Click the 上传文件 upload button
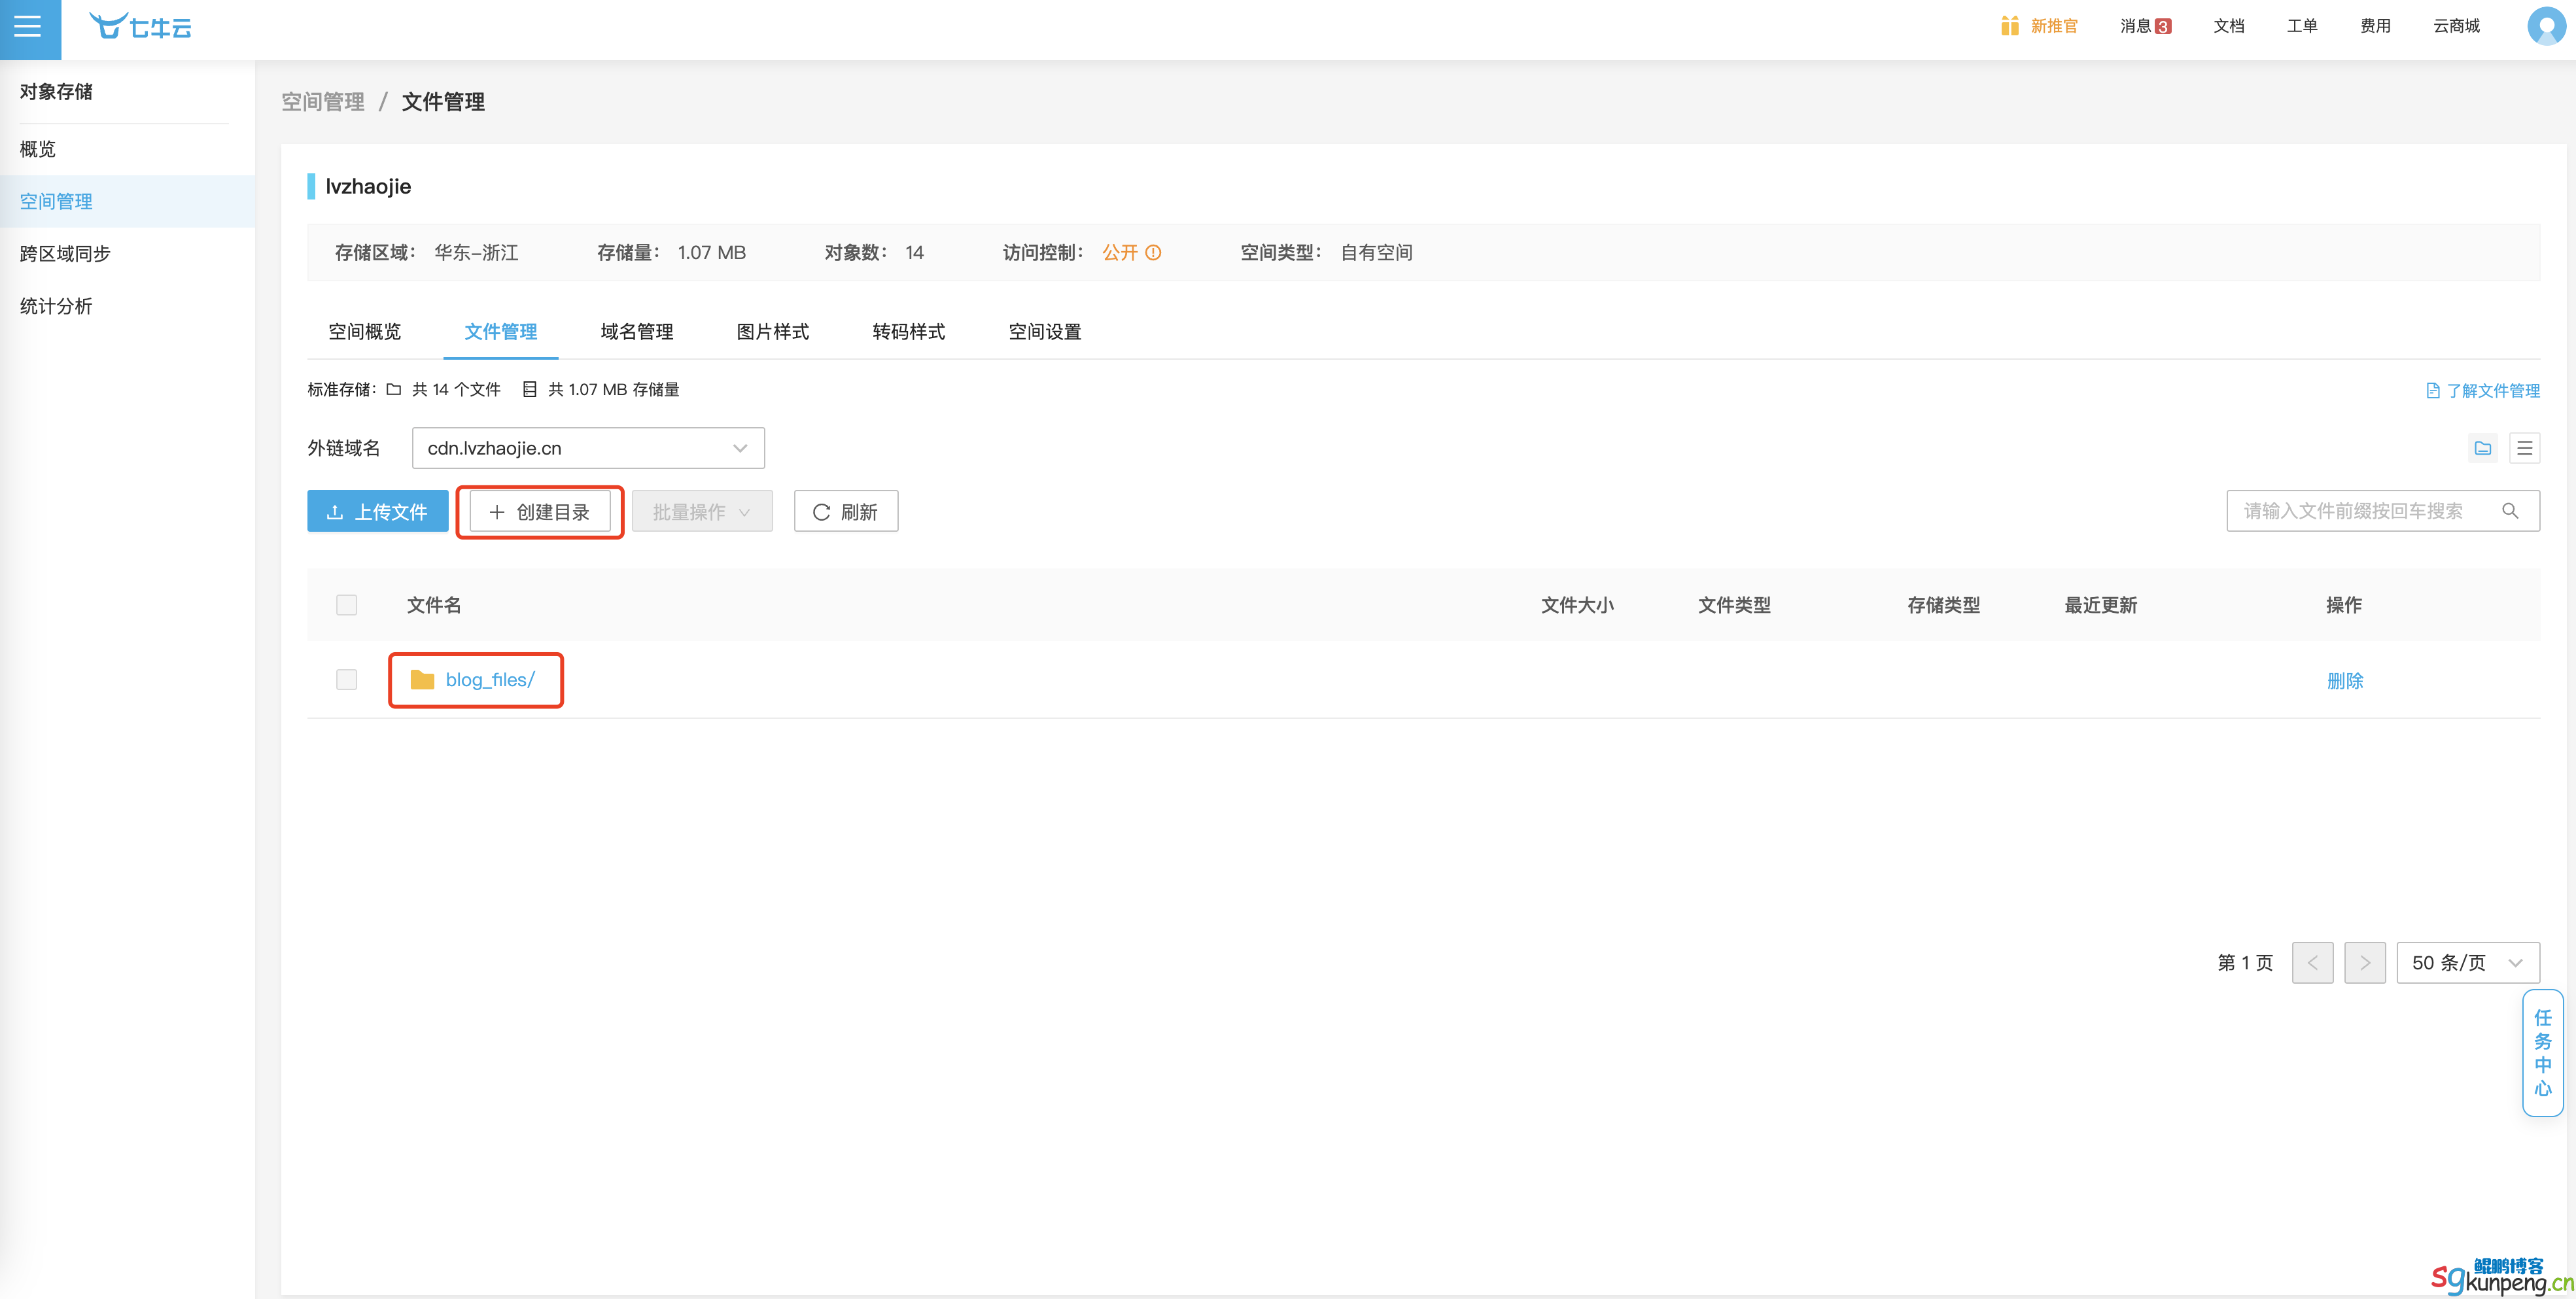The width and height of the screenshot is (2576, 1299). tap(378, 512)
